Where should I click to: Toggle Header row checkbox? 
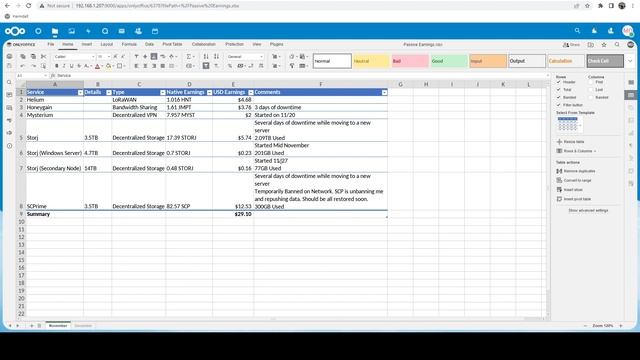coord(559,82)
